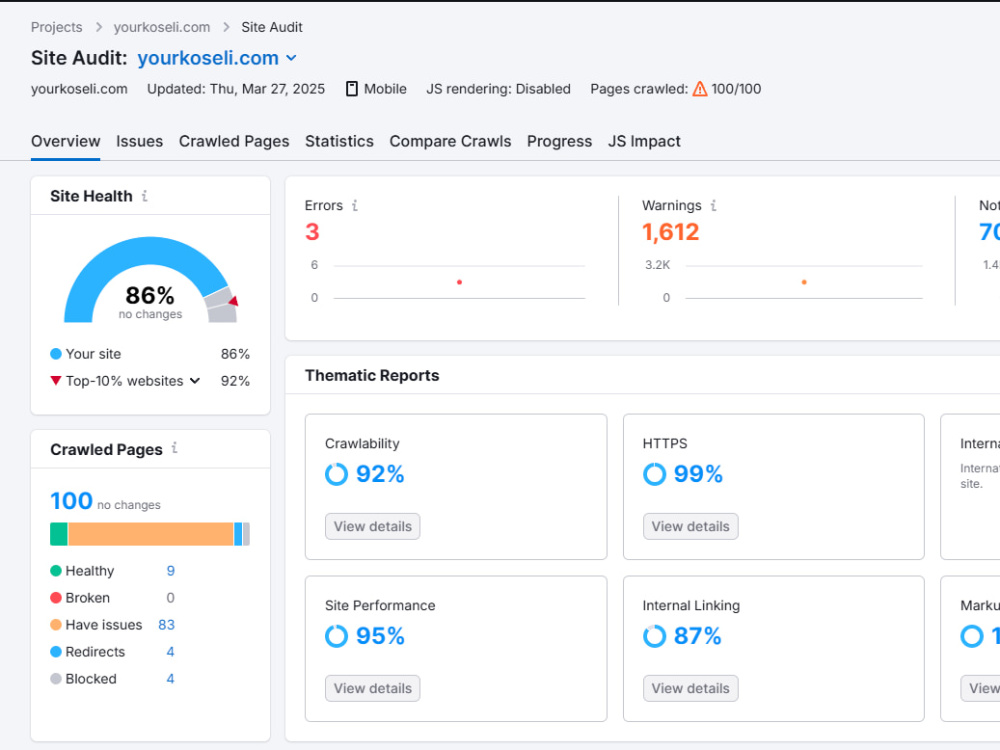Click the Internal Linking 87% score
The height and width of the screenshot is (750, 1000).
[698, 636]
